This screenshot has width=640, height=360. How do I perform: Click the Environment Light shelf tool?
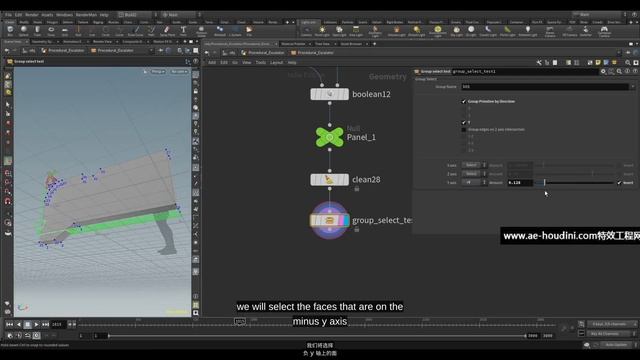point(438,31)
